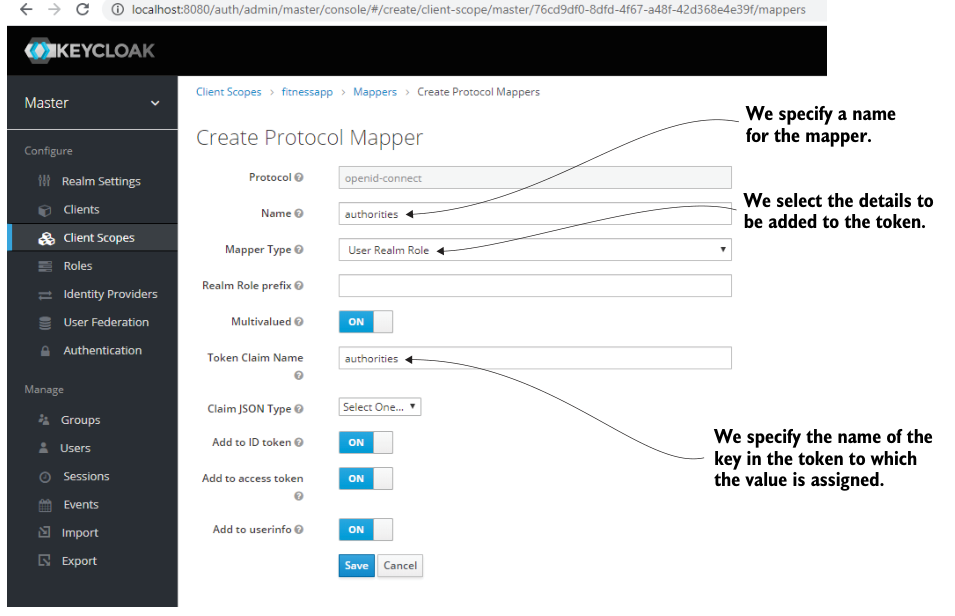
Task: Expand the Master realm selector
Action: pyautogui.click(x=92, y=103)
